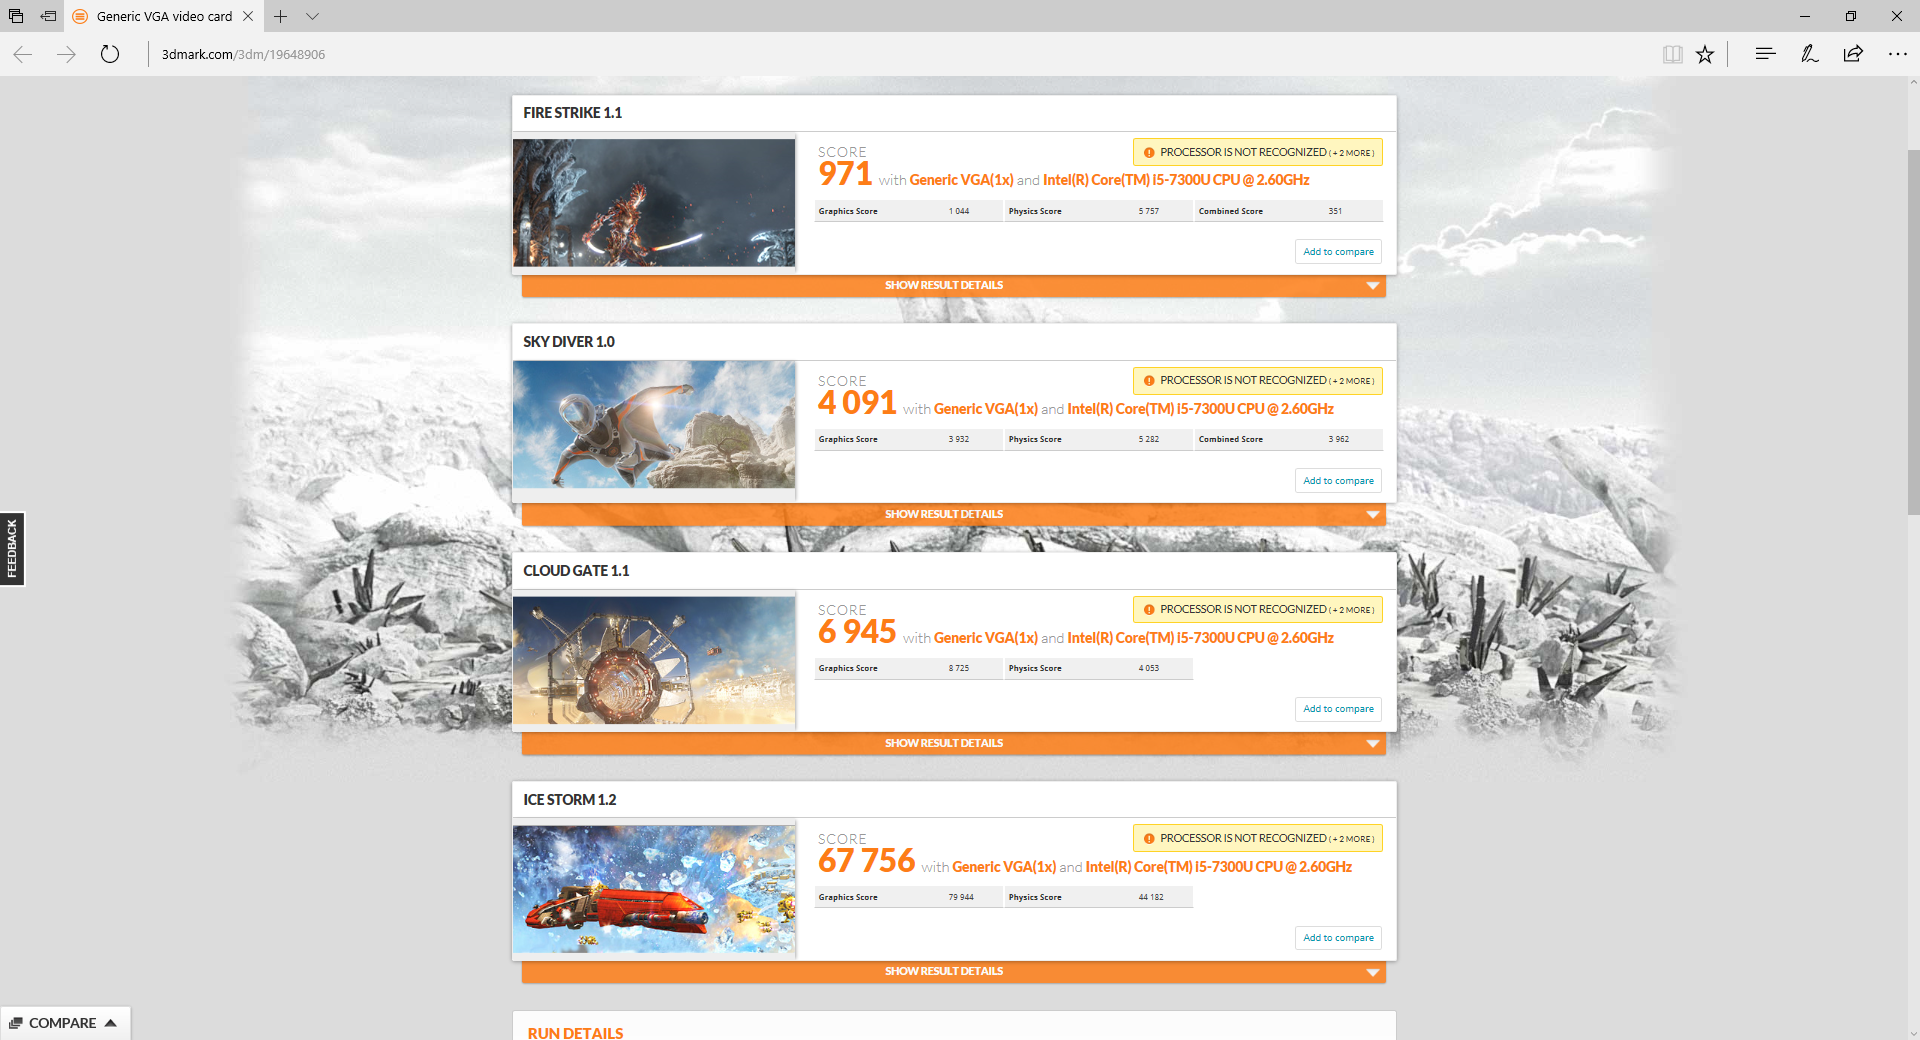The height and width of the screenshot is (1040, 1920).
Task: Show tab previews chevron
Action: click(x=312, y=16)
